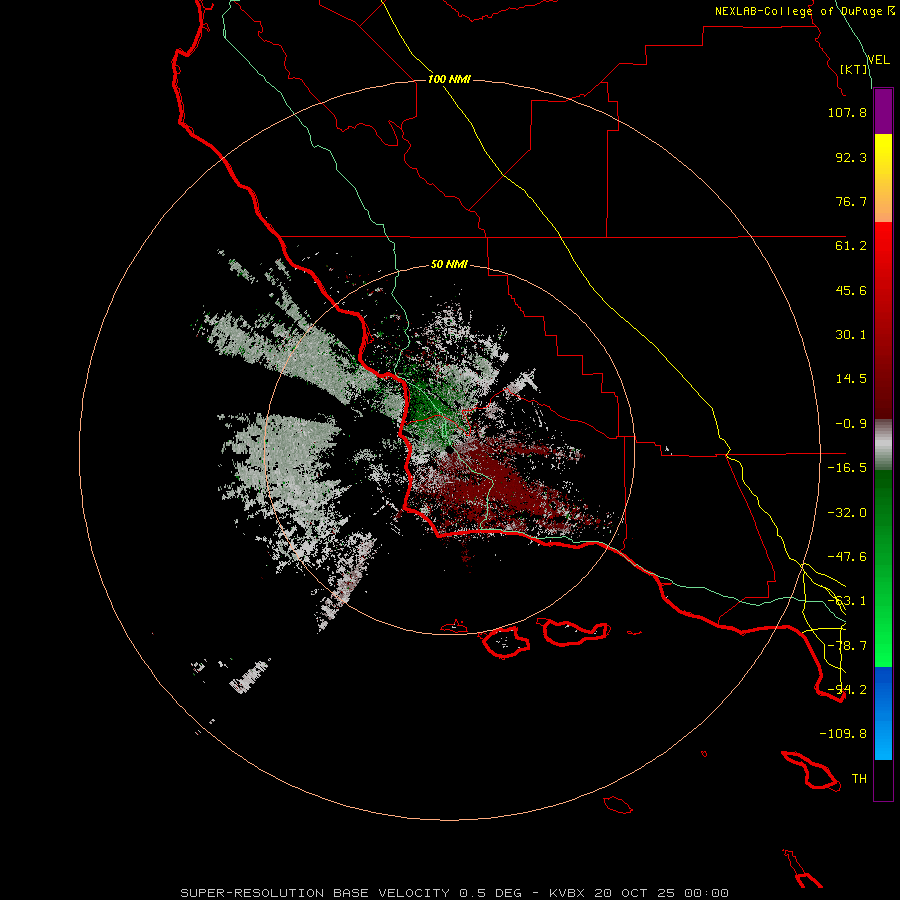Click the green inbound velocity area near radar
The height and width of the screenshot is (900, 900).
tap(430, 410)
